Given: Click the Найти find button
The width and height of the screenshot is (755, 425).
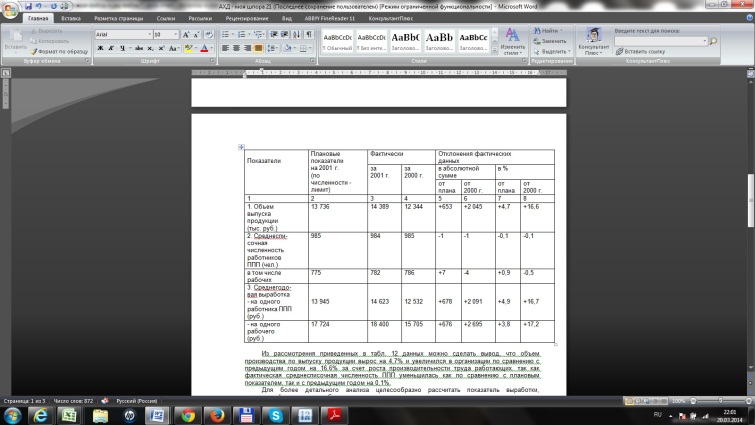Looking at the screenshot, I should 548,31.
